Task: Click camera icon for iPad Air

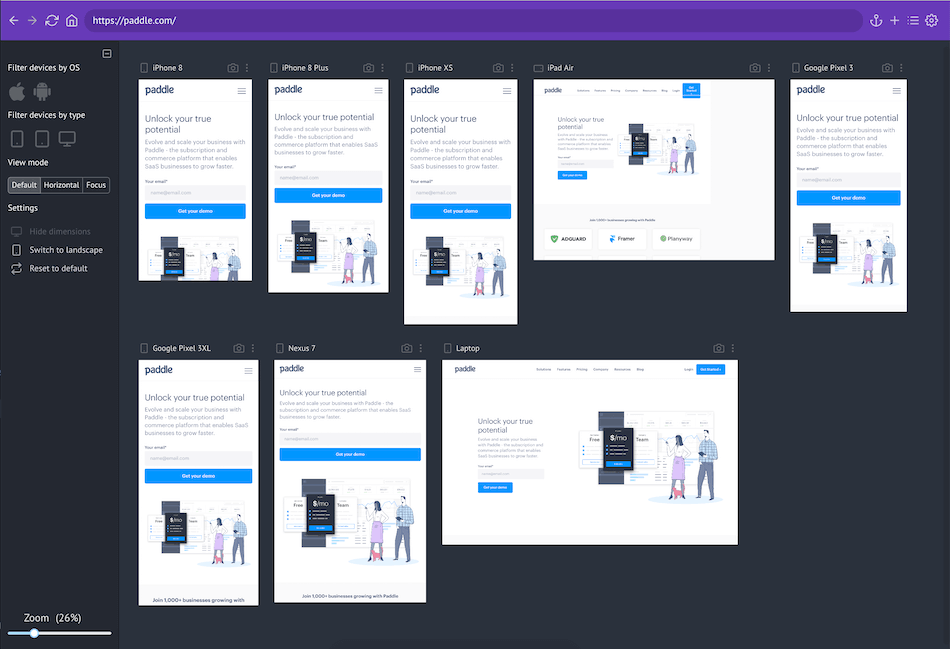Action: tap(755, 68)
